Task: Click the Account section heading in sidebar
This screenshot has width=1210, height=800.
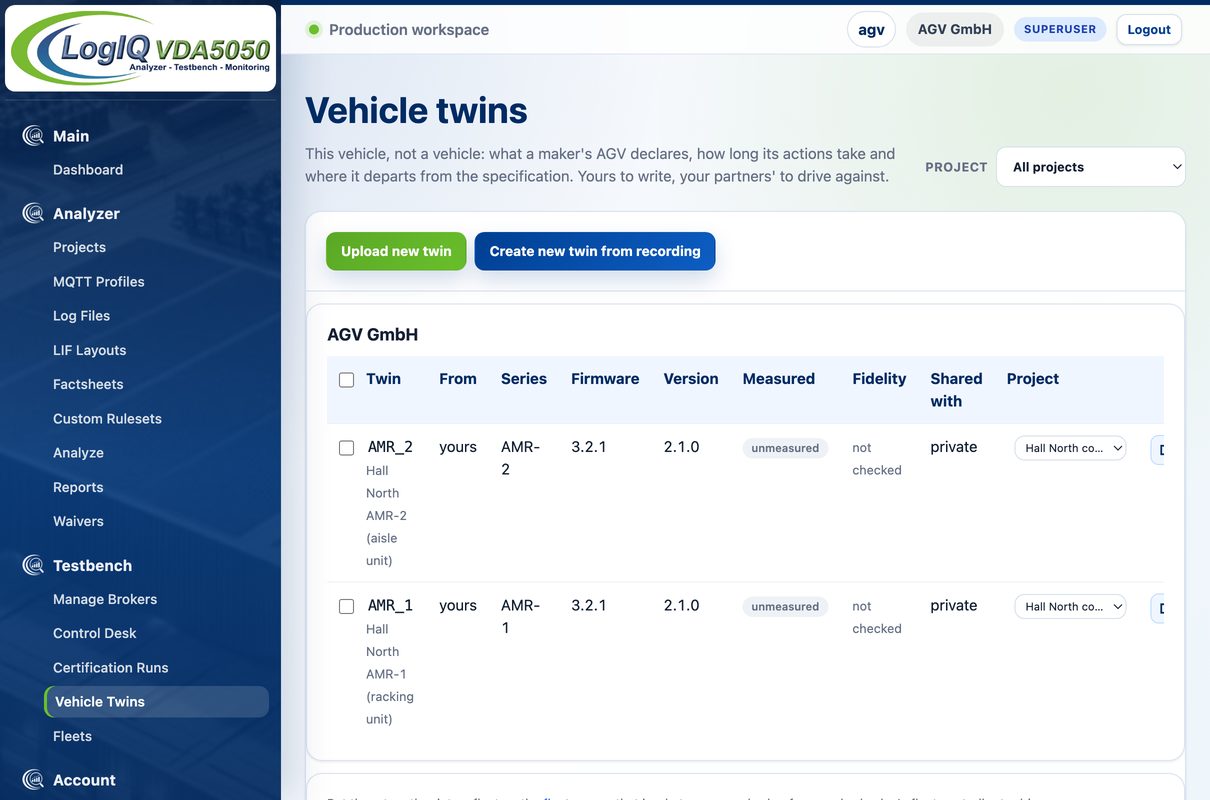Action: 84,780
